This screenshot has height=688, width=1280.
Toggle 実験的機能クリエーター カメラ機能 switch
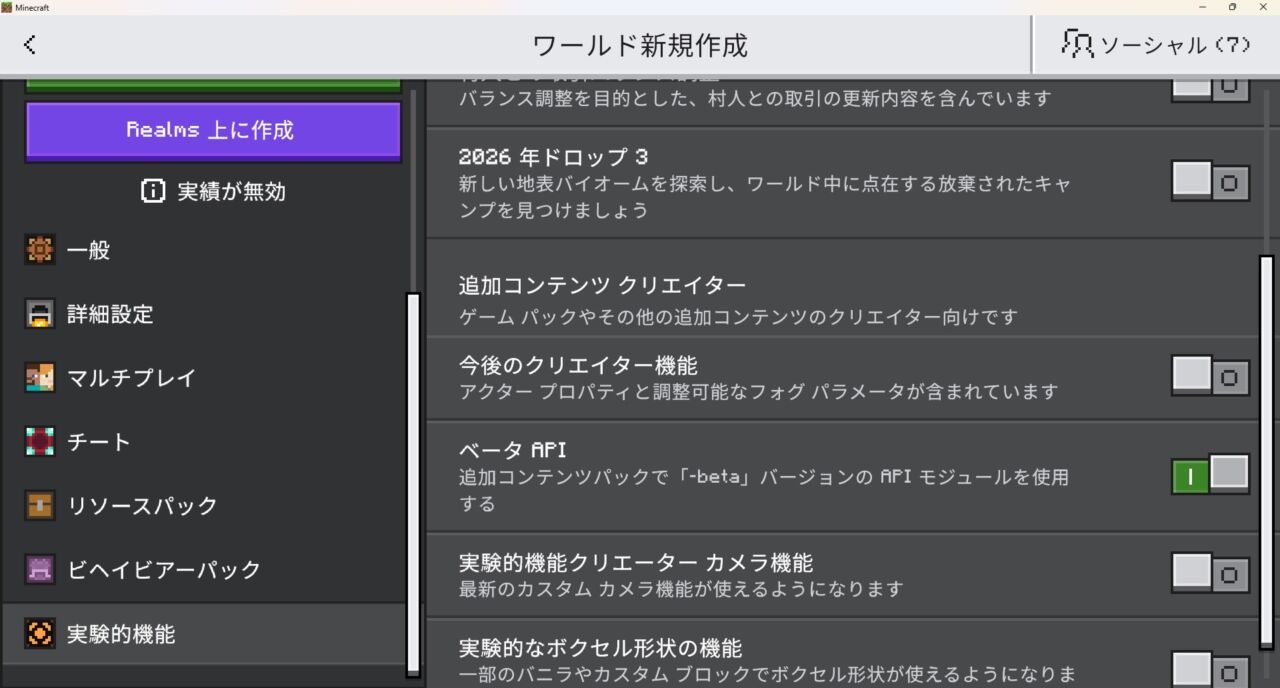click(x=1211, y=574)
